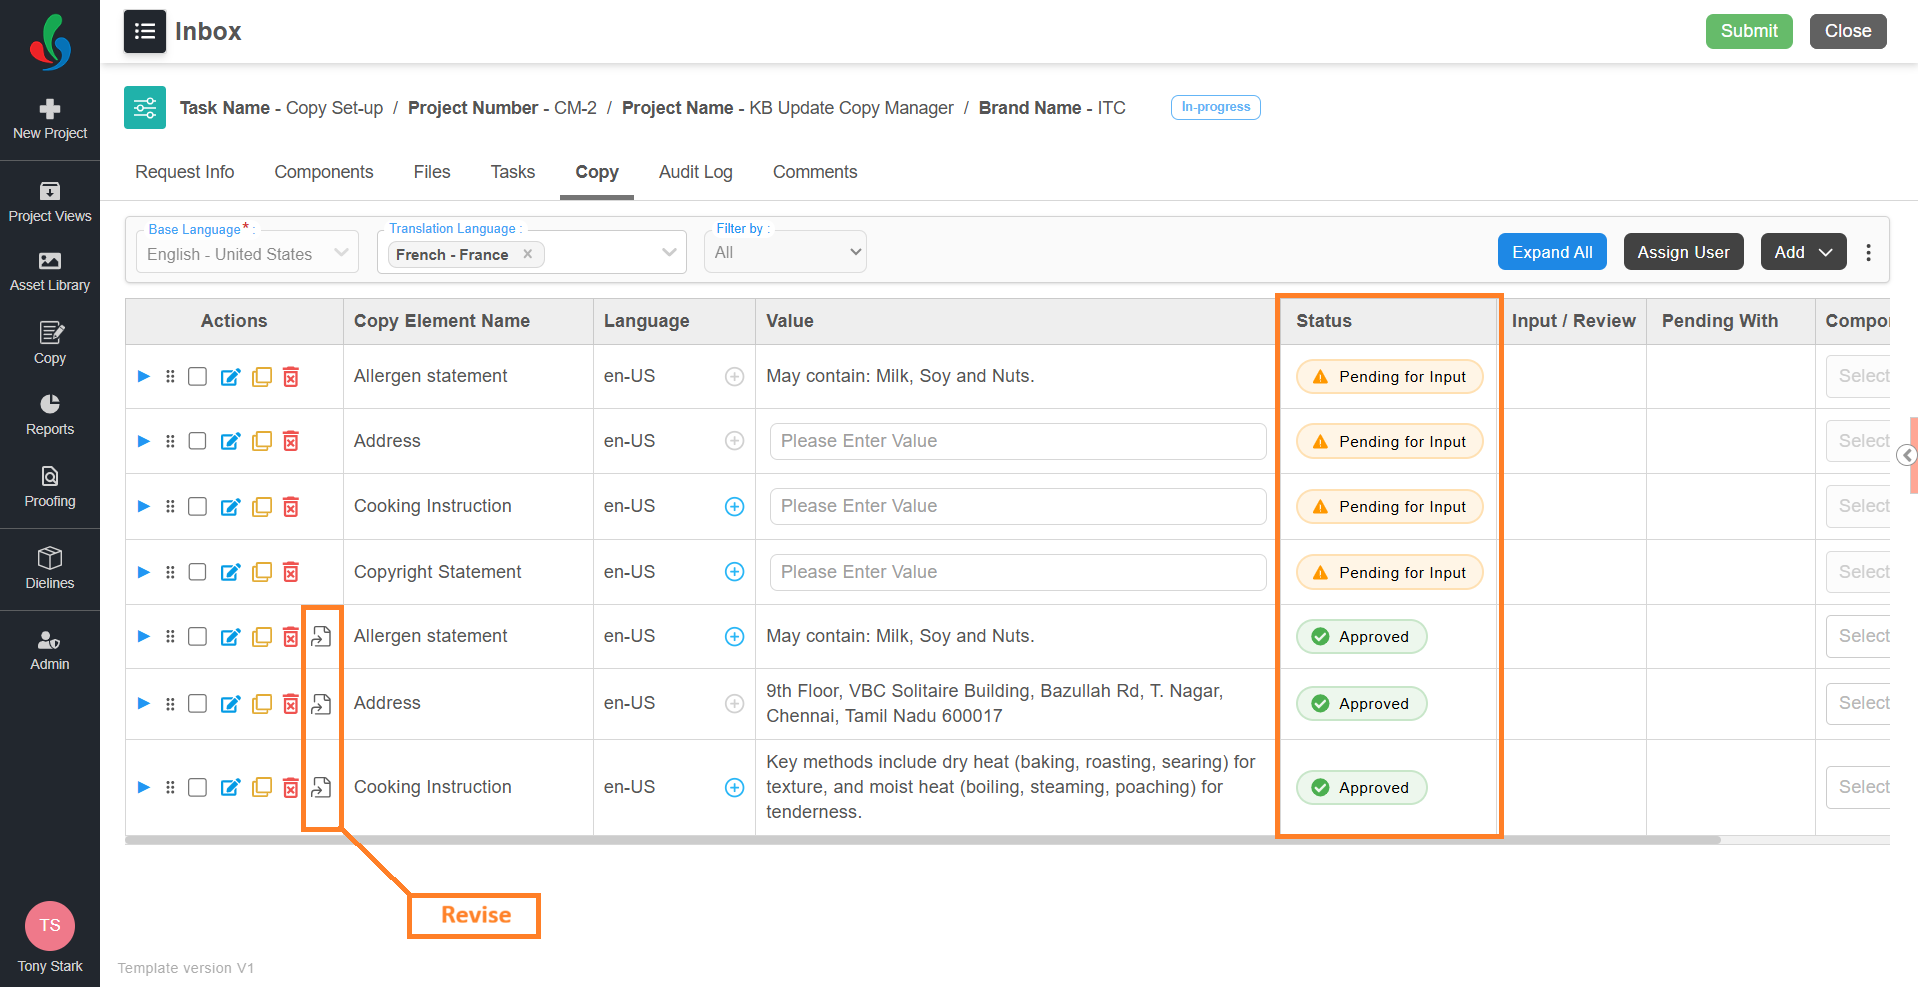Duplicate the first Allergen statement row
1918x987 pixels.
click(261, 377)
